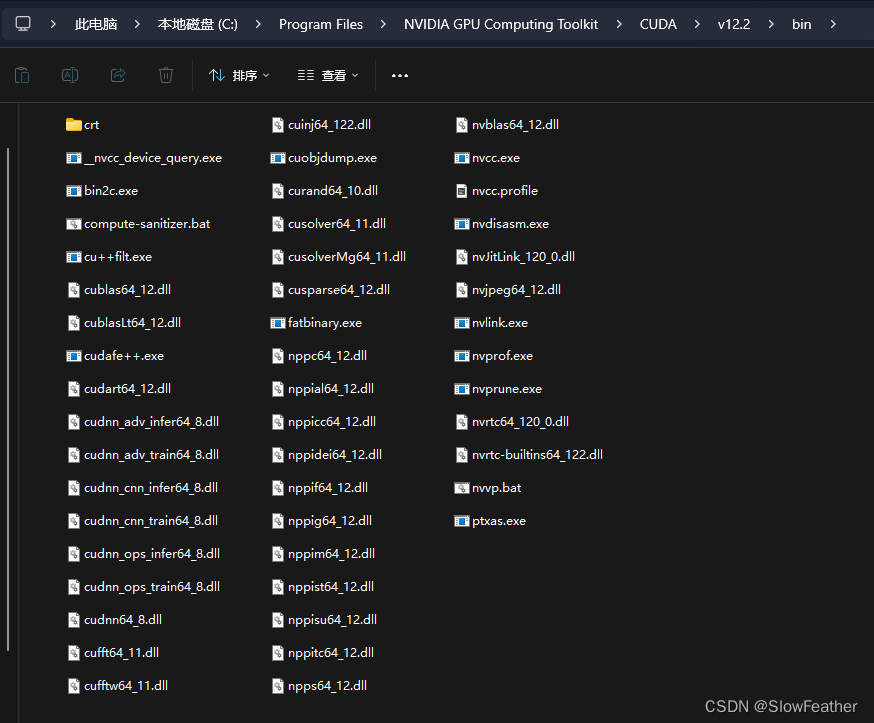This screenshot has height=723, width=874.
Task: Navigate to NVIDIA GPU Computing Toolkit breadcrumb
Action: [501, 24]
